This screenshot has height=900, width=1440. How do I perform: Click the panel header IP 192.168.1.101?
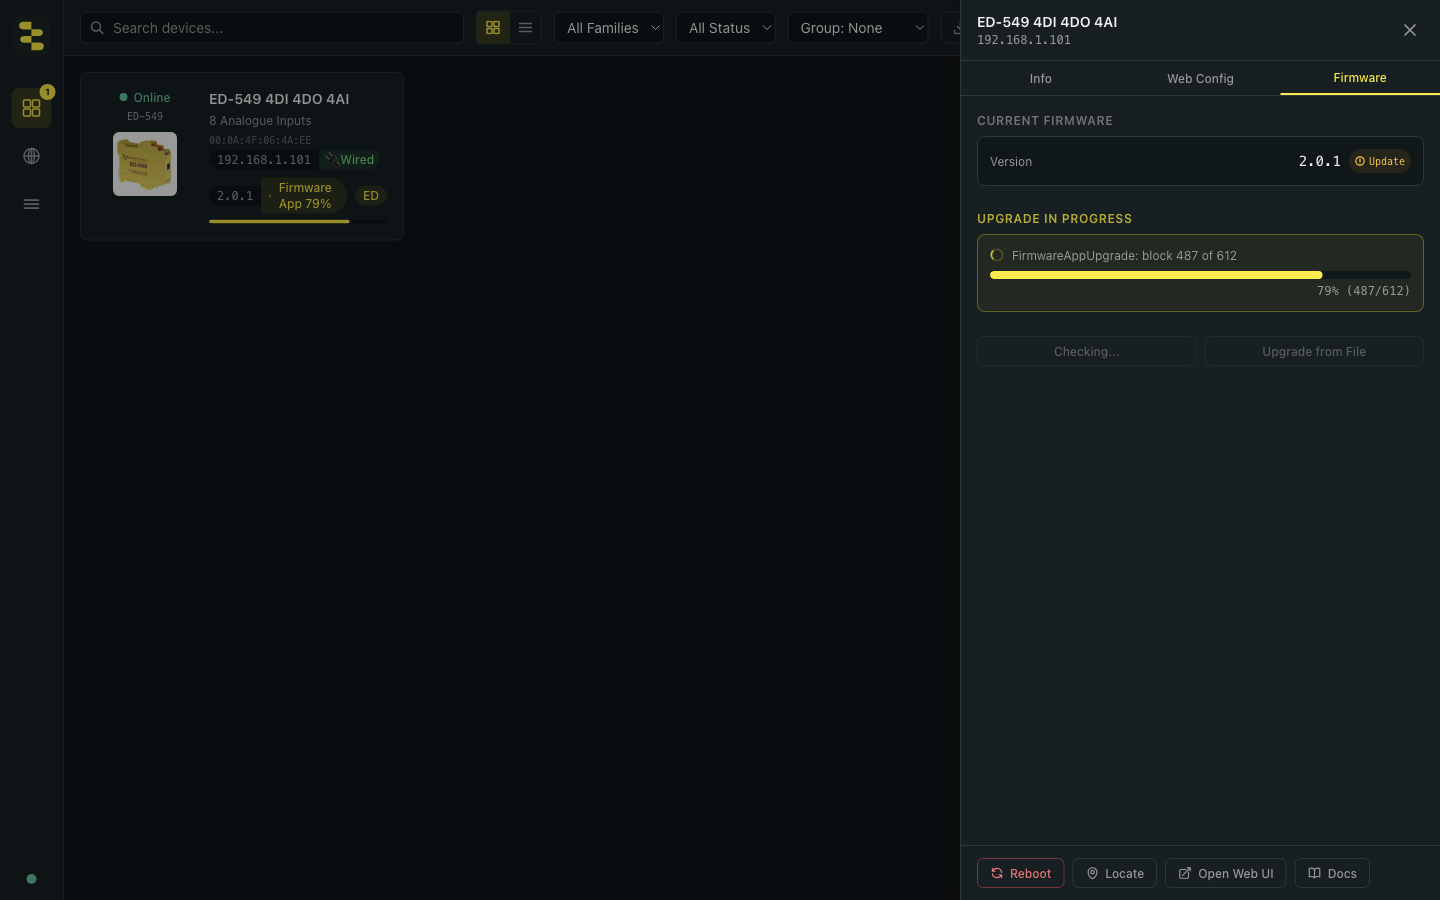1024,40
